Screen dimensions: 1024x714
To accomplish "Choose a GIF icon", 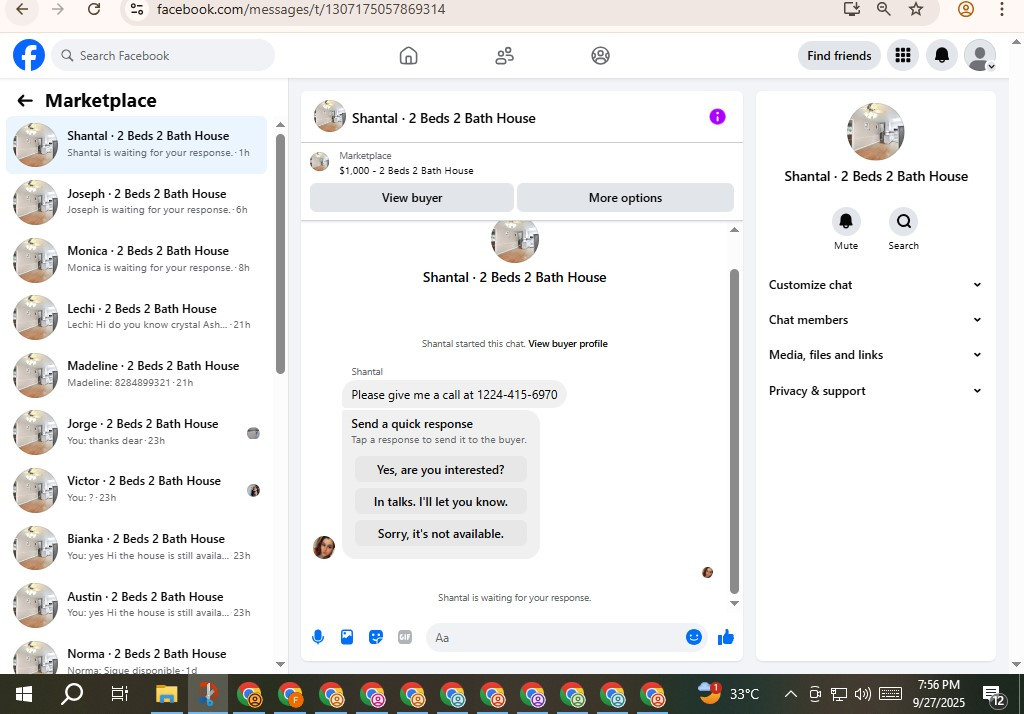I will [405, 637].
